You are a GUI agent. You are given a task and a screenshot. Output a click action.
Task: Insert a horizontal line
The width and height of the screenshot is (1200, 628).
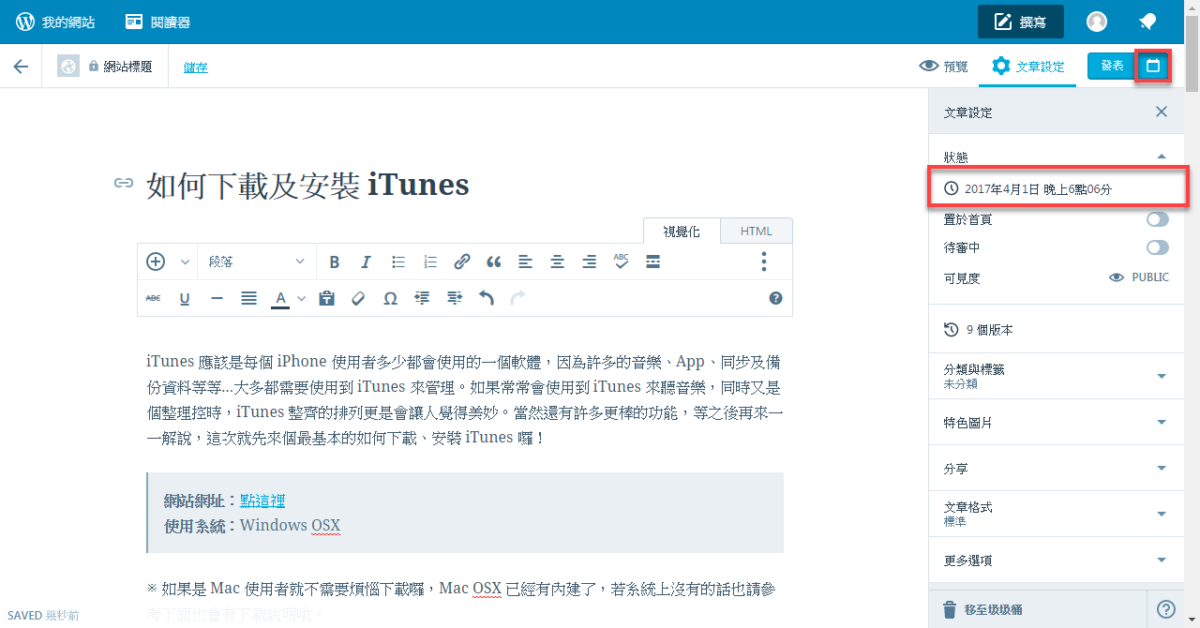click(217, 298)
